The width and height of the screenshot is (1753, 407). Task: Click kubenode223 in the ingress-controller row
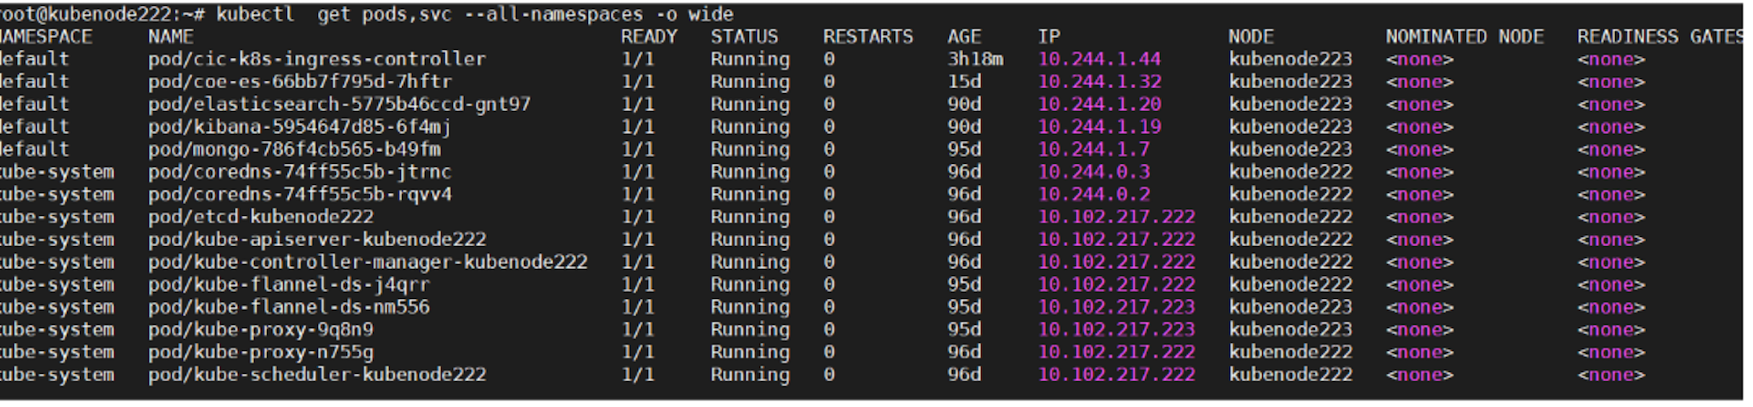coord(1291,59)
